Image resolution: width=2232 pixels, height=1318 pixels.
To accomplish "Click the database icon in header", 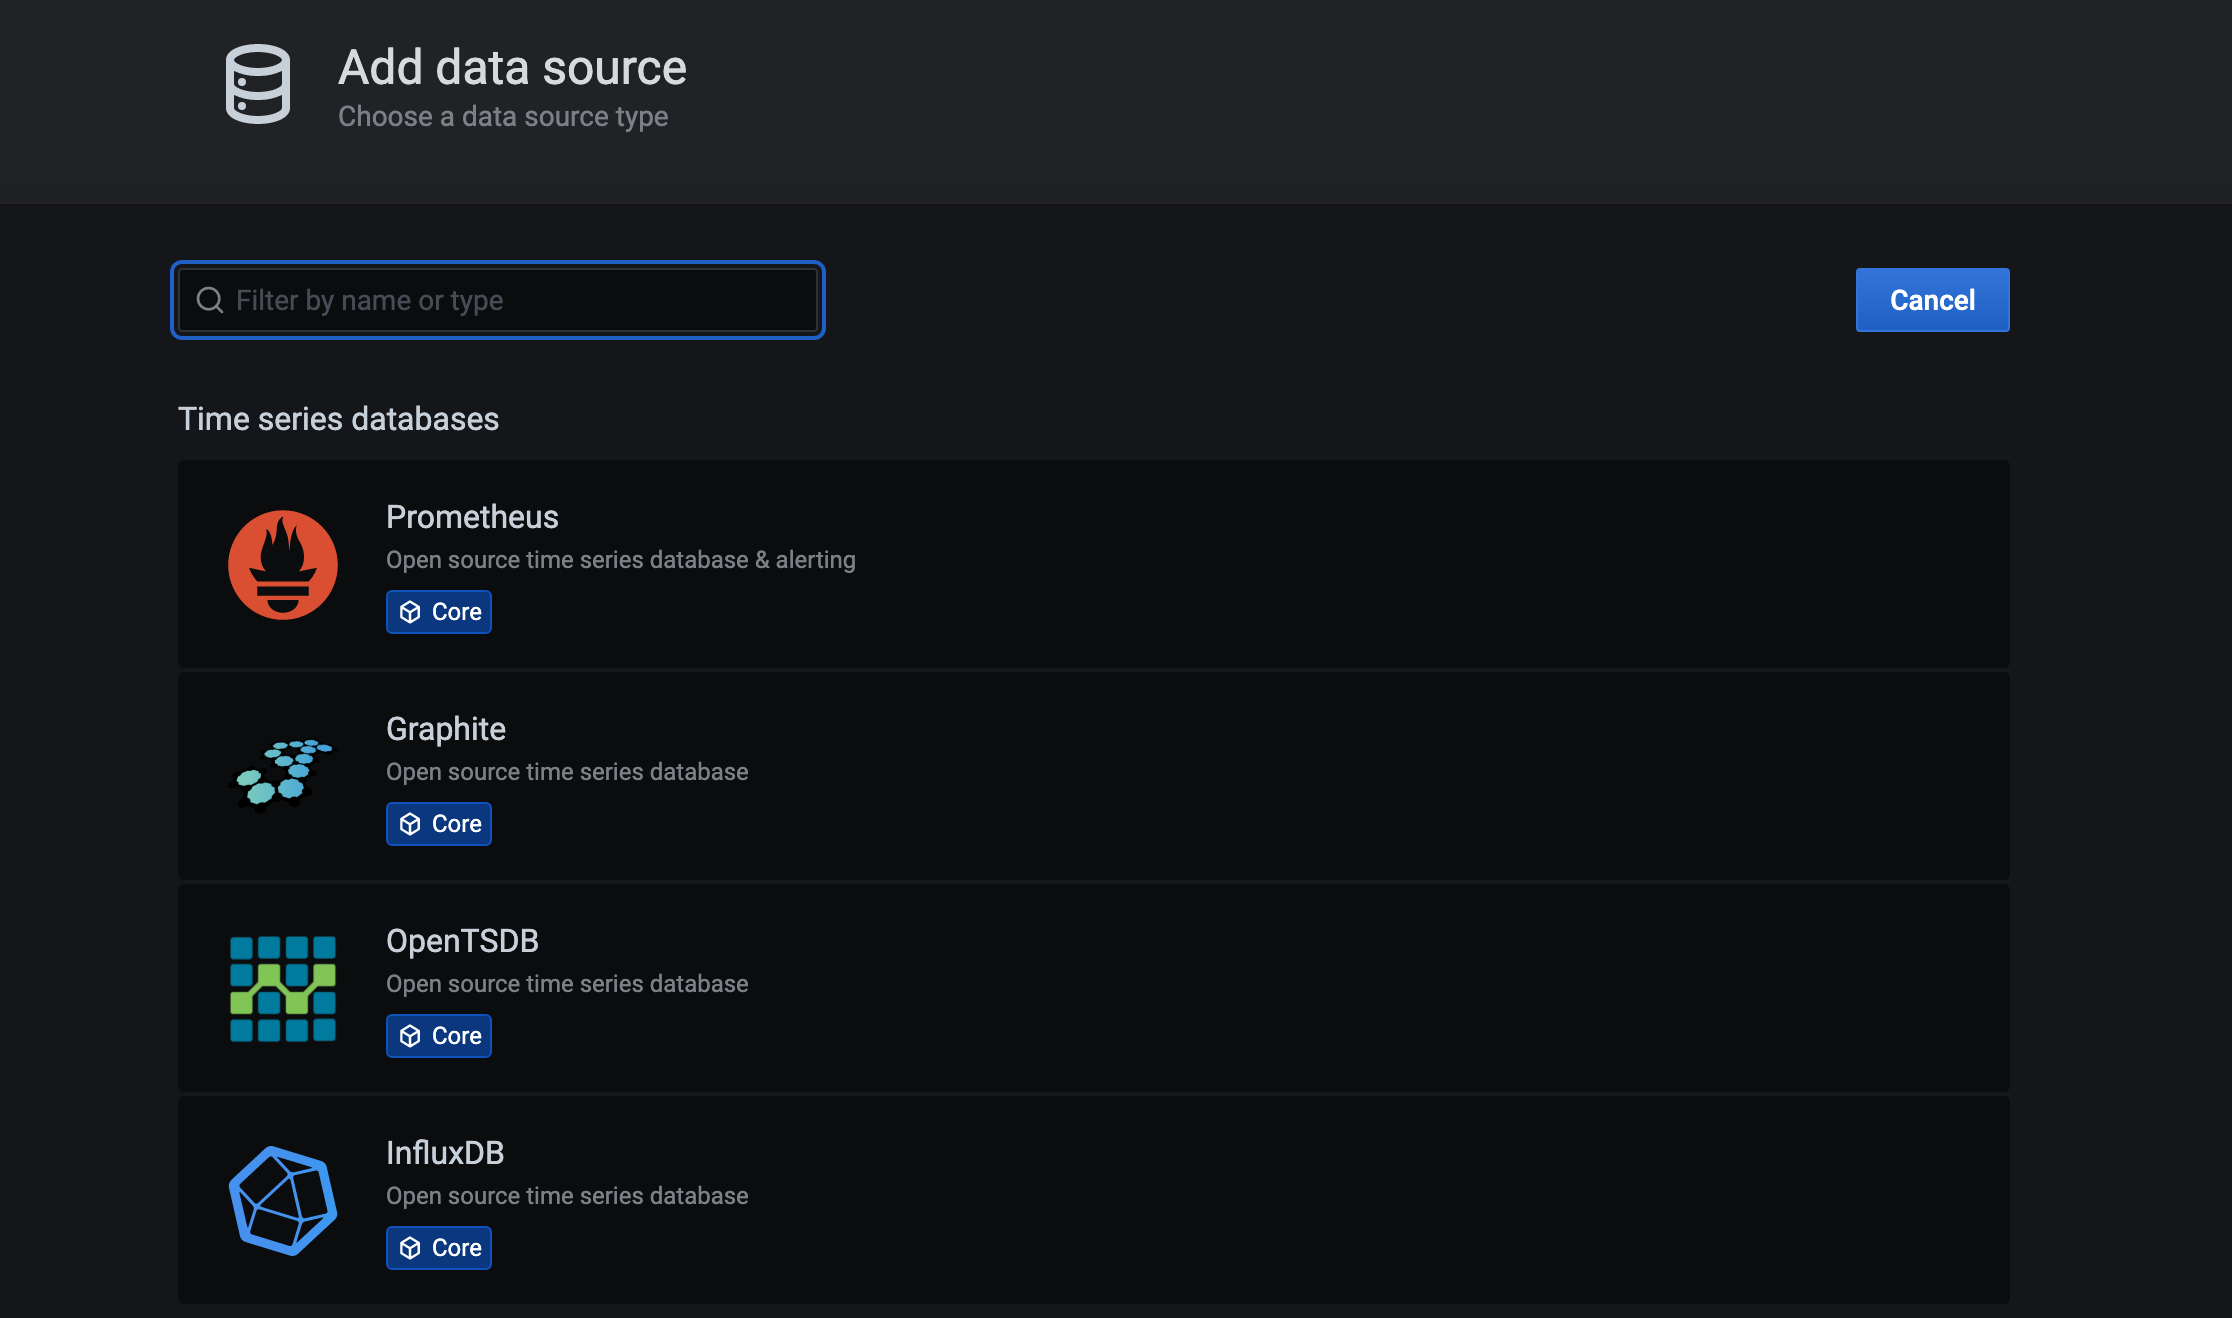I will click(258, 84).
